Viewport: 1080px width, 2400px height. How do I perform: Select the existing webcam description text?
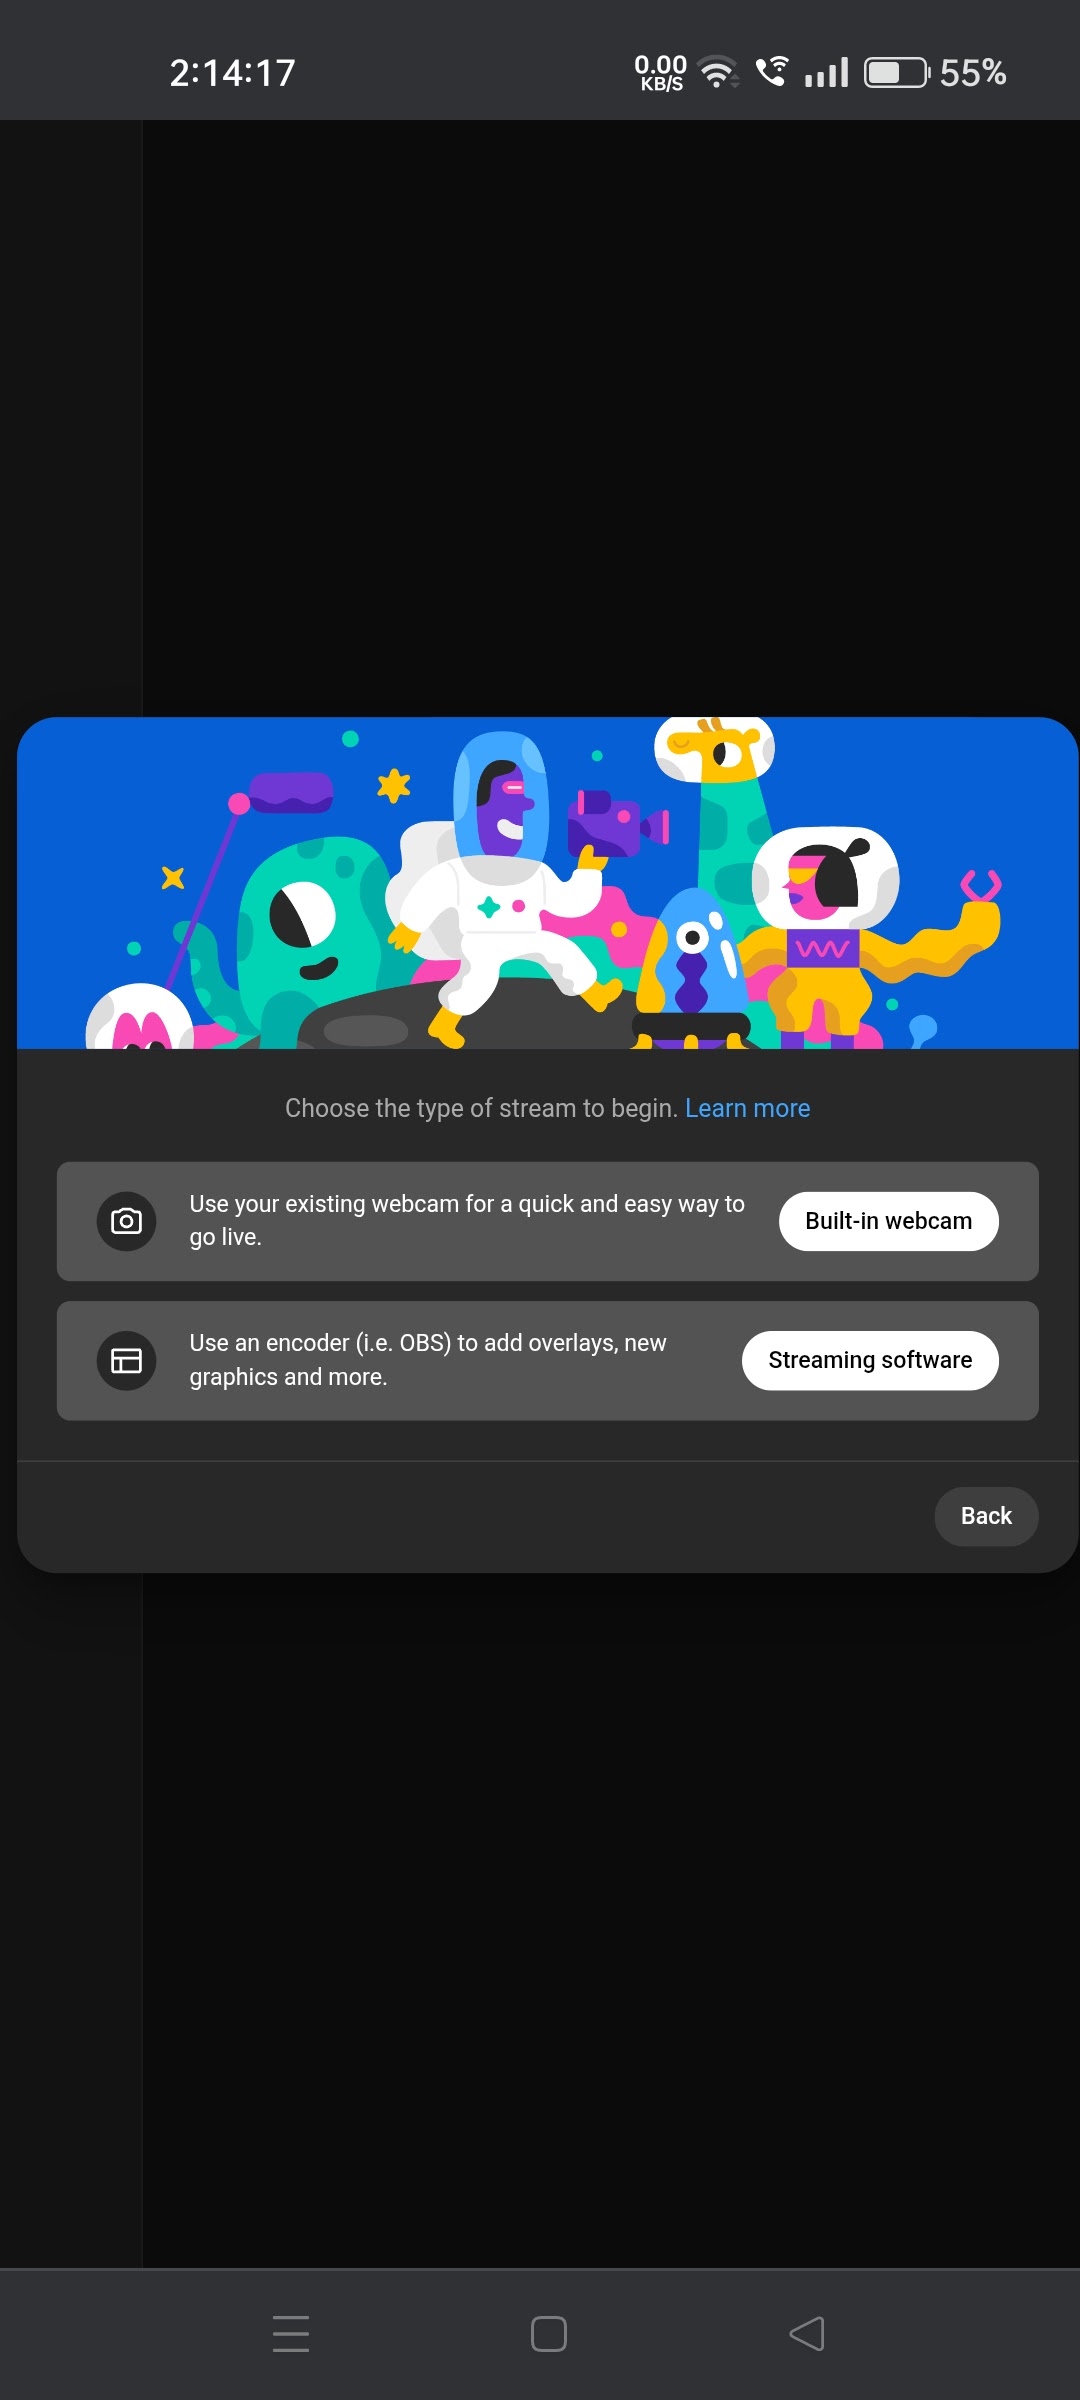[467, 1220]
